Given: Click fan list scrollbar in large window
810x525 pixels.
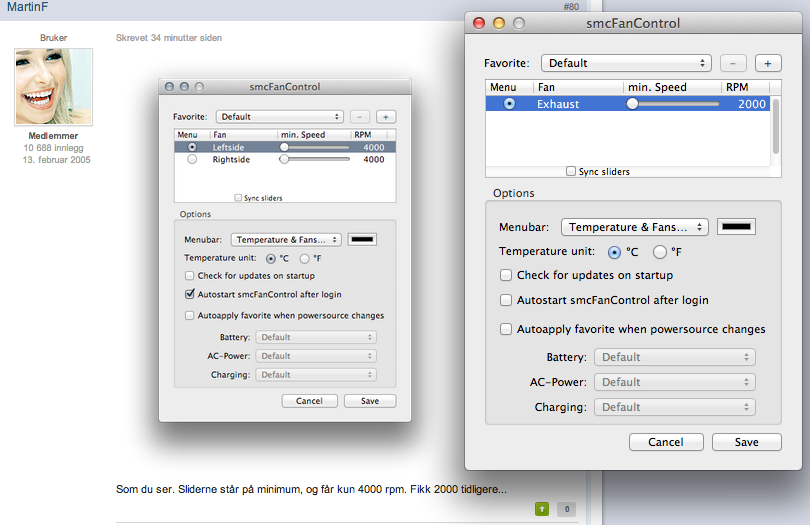Looking at the screenshot, I should 775,127.
